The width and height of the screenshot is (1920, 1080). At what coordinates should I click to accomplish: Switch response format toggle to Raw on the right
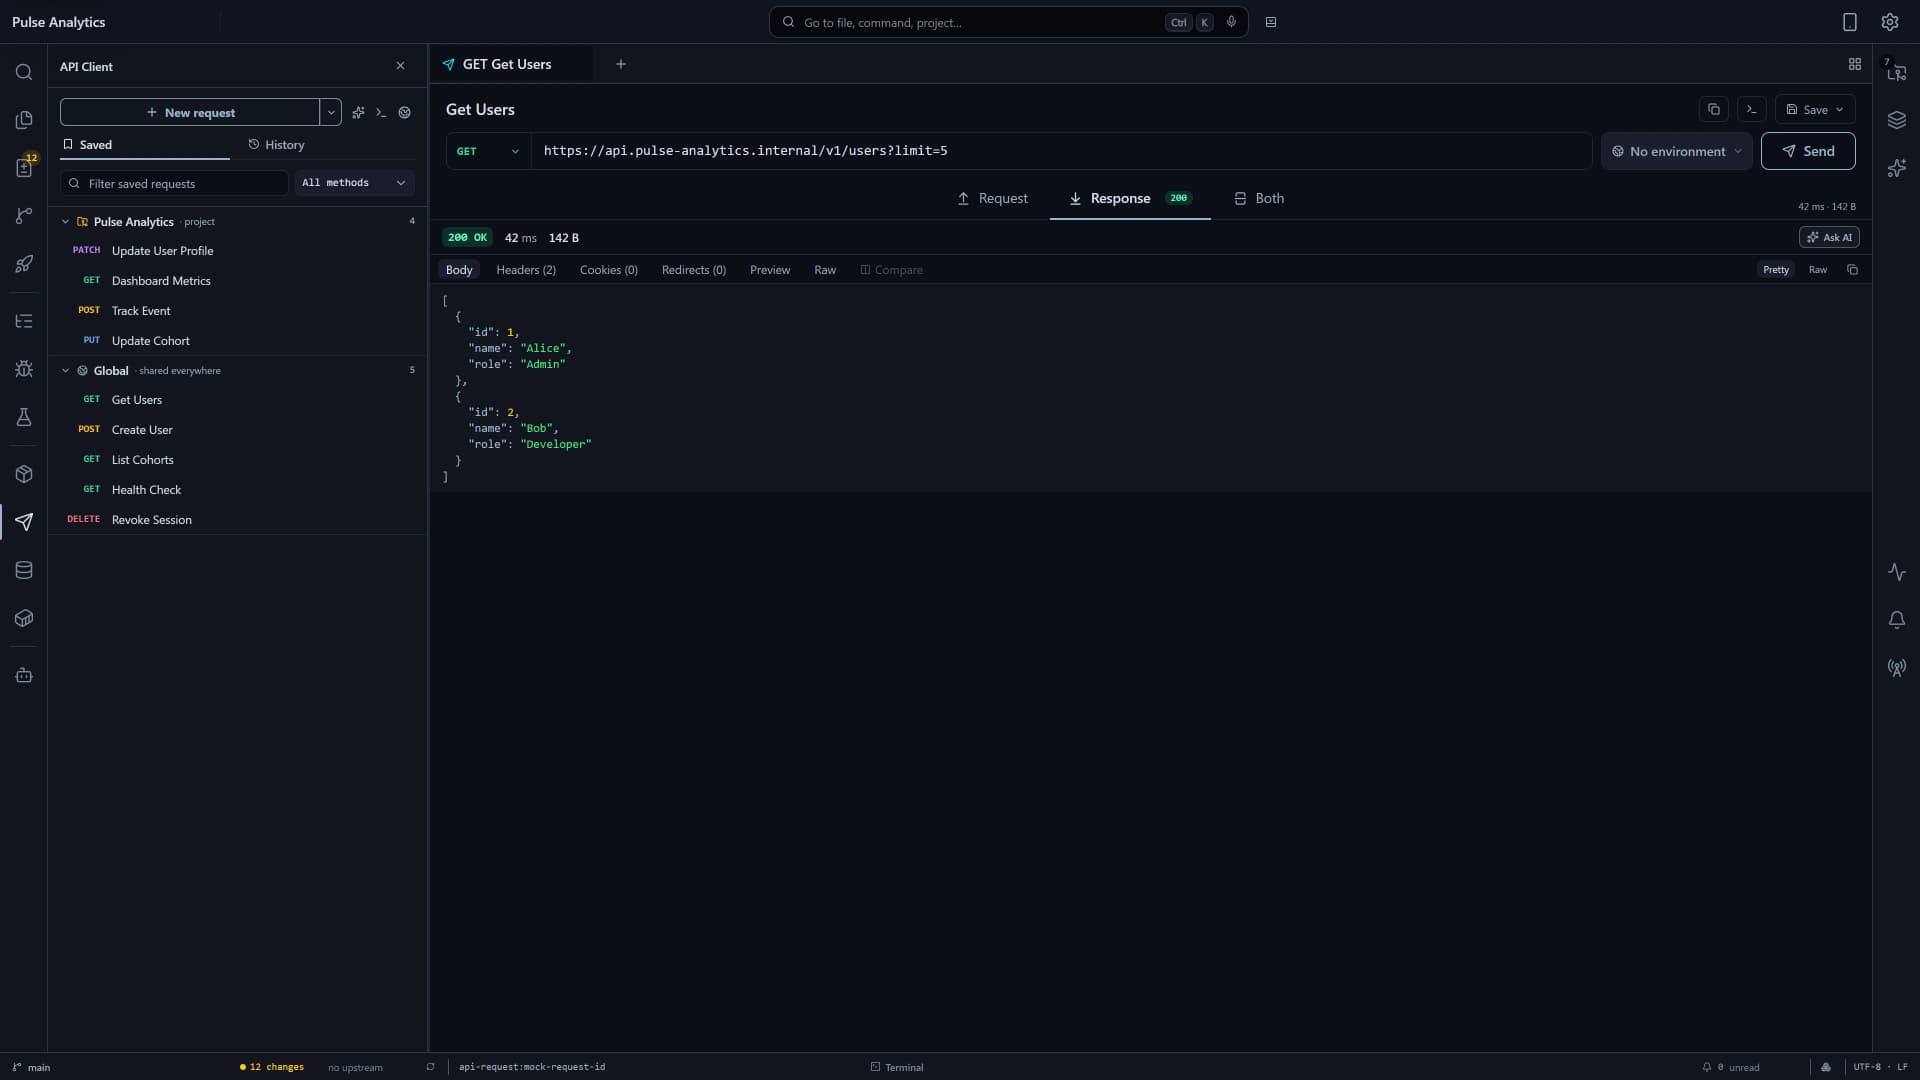(1818, 270)
